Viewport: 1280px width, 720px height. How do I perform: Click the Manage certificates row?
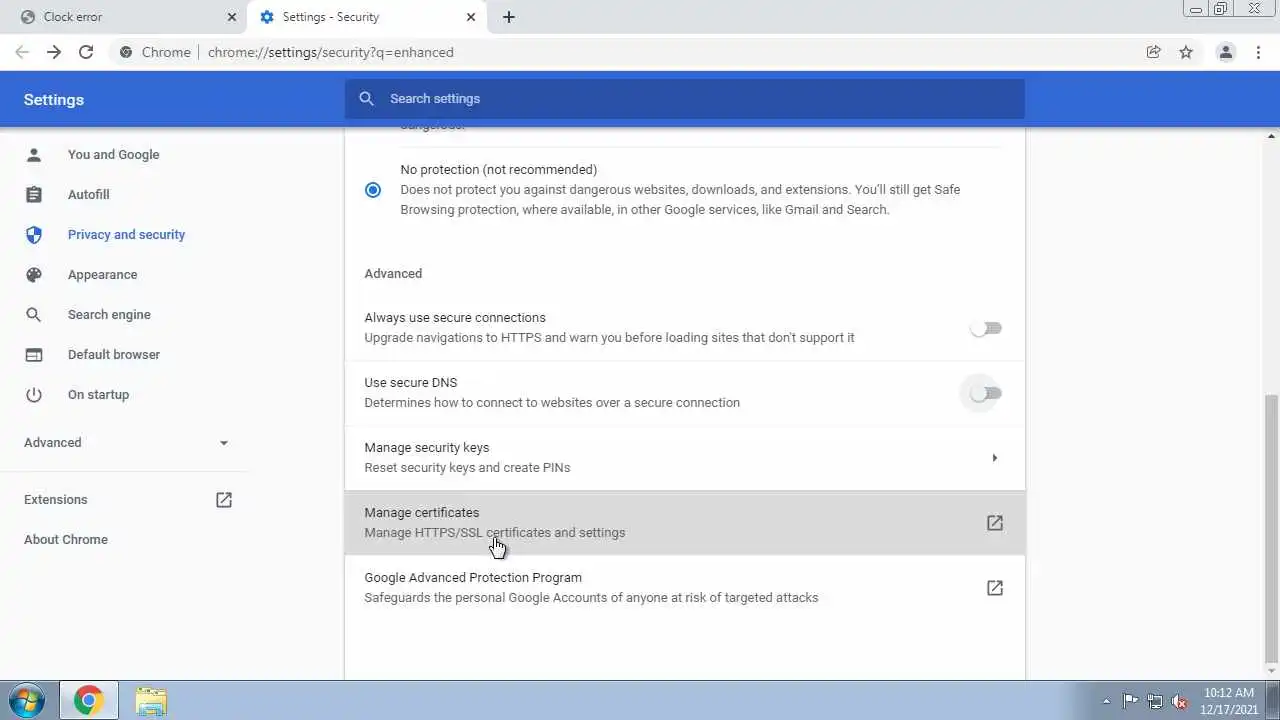(685, 523)
